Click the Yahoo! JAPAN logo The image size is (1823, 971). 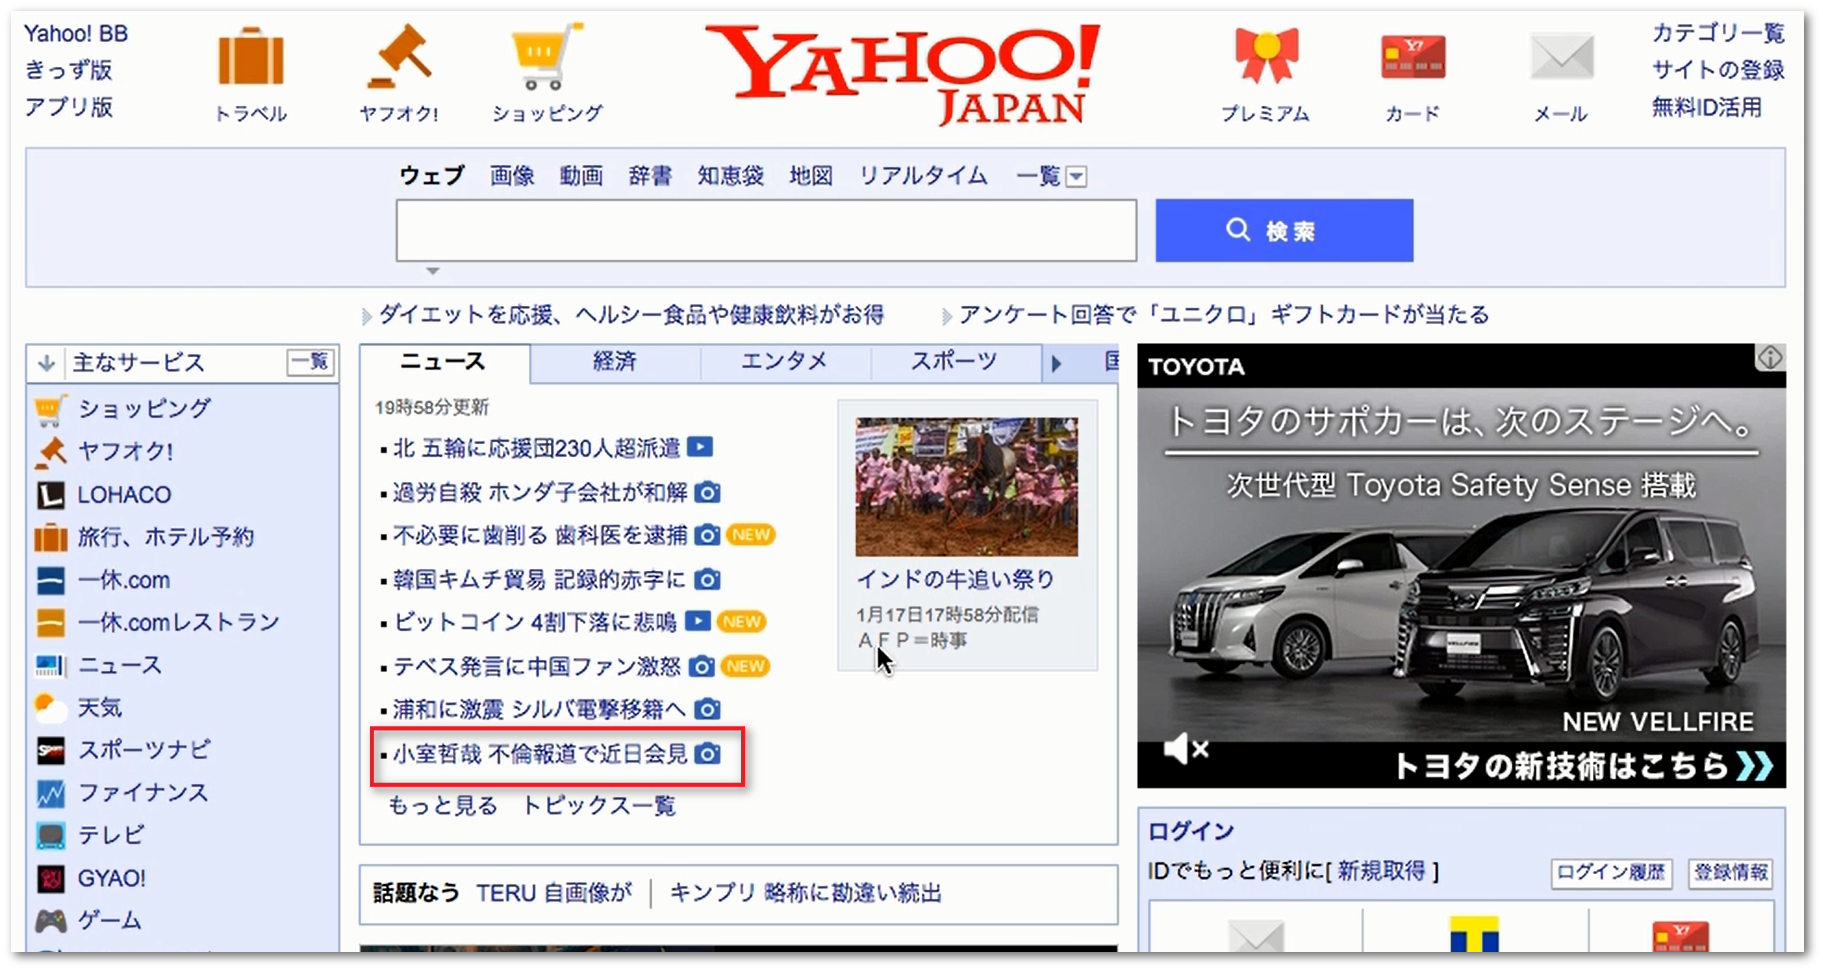903,74
